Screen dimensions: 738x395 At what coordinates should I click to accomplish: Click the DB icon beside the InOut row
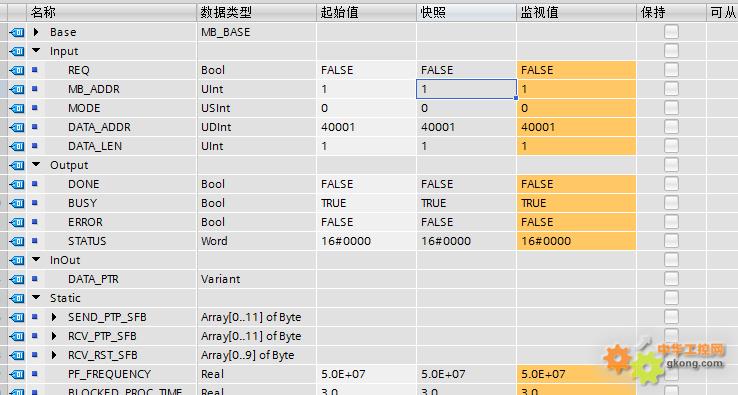pos(17,260)
